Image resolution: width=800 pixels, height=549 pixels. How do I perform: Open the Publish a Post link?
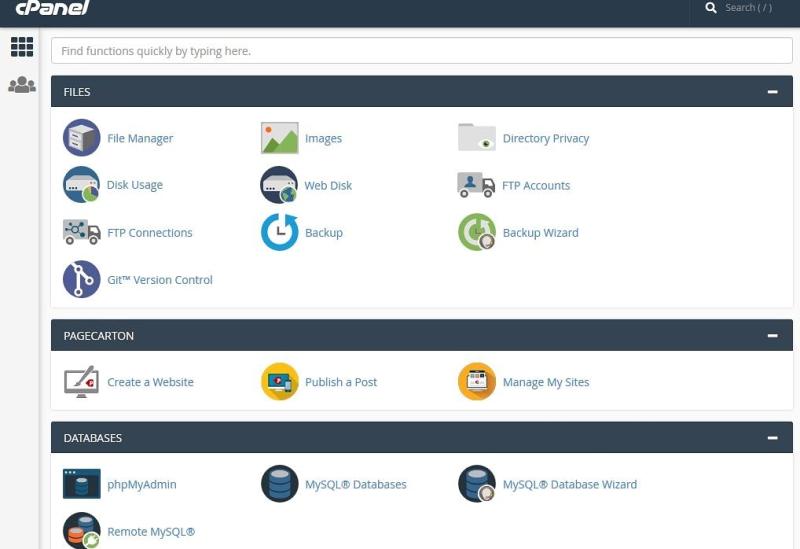tap(341, 382)
